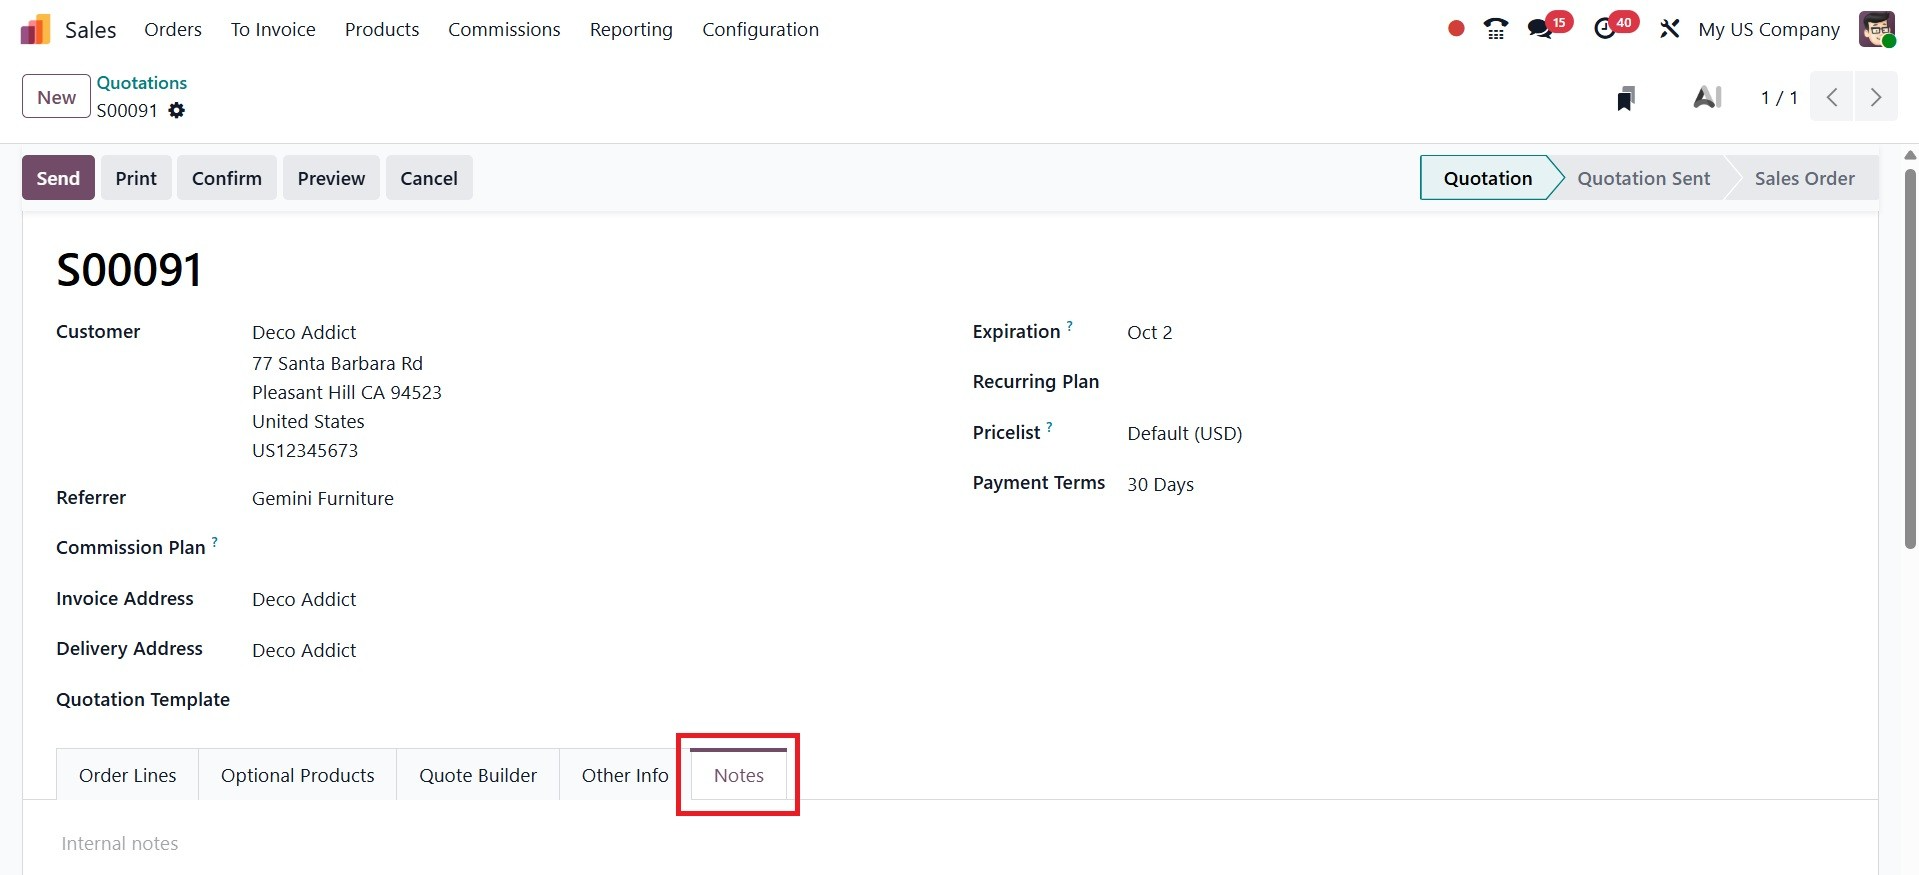The height and width of the screenshot is (875, 1919).
Task: Open the debug tools icon
Action: click(1669, 29)
